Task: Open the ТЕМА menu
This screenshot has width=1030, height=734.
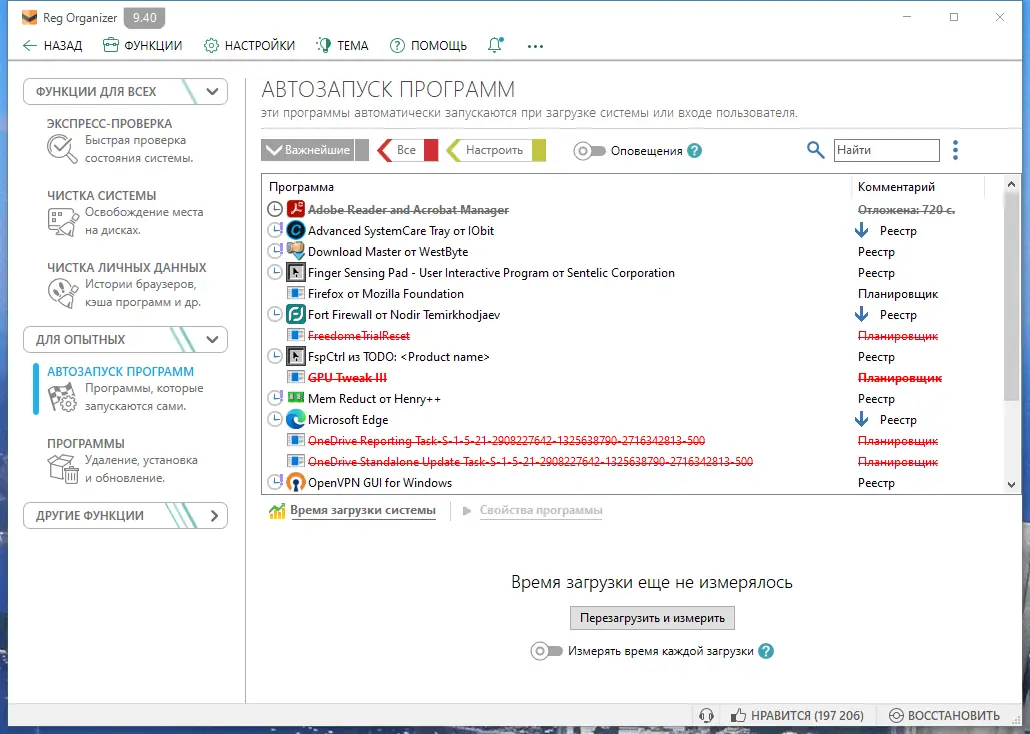Action: point(342,45)
